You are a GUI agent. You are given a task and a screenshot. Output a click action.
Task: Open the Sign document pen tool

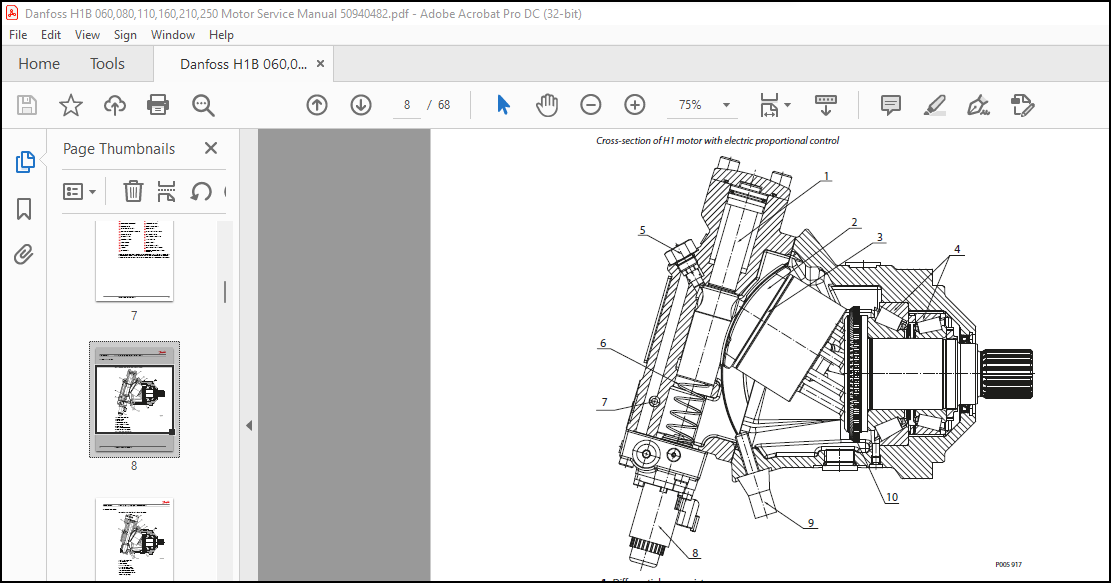tap(979, 105)
